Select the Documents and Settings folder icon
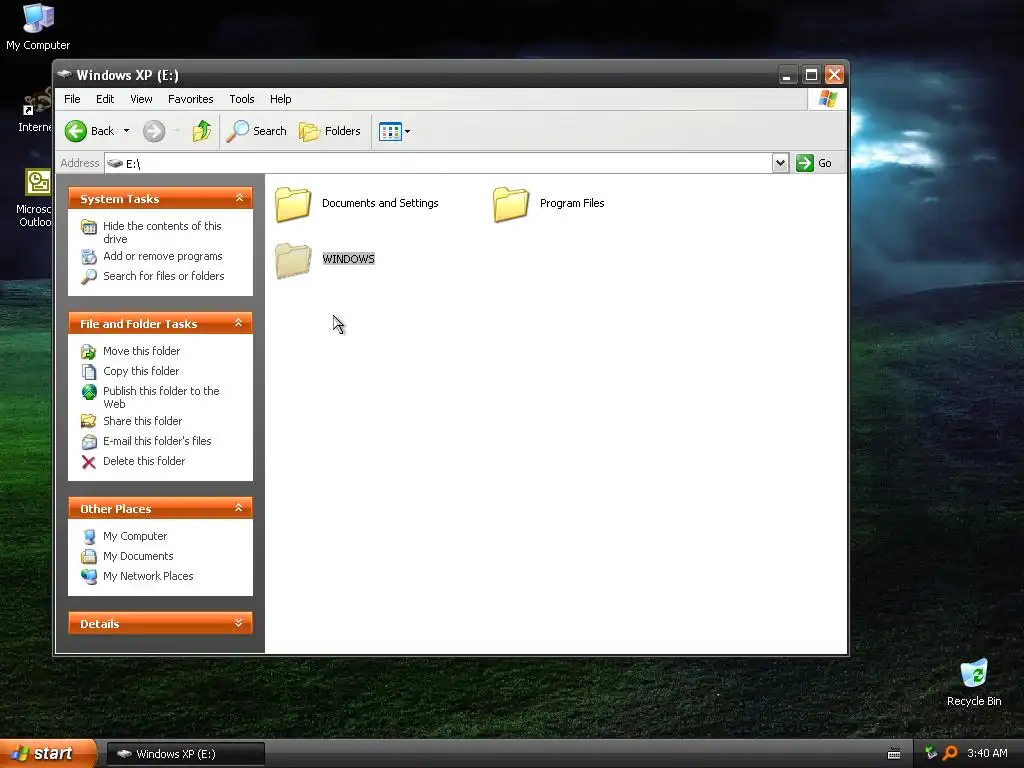This screenshot has height=768, width=1024. pyautogui.click(x=293, y=204)
